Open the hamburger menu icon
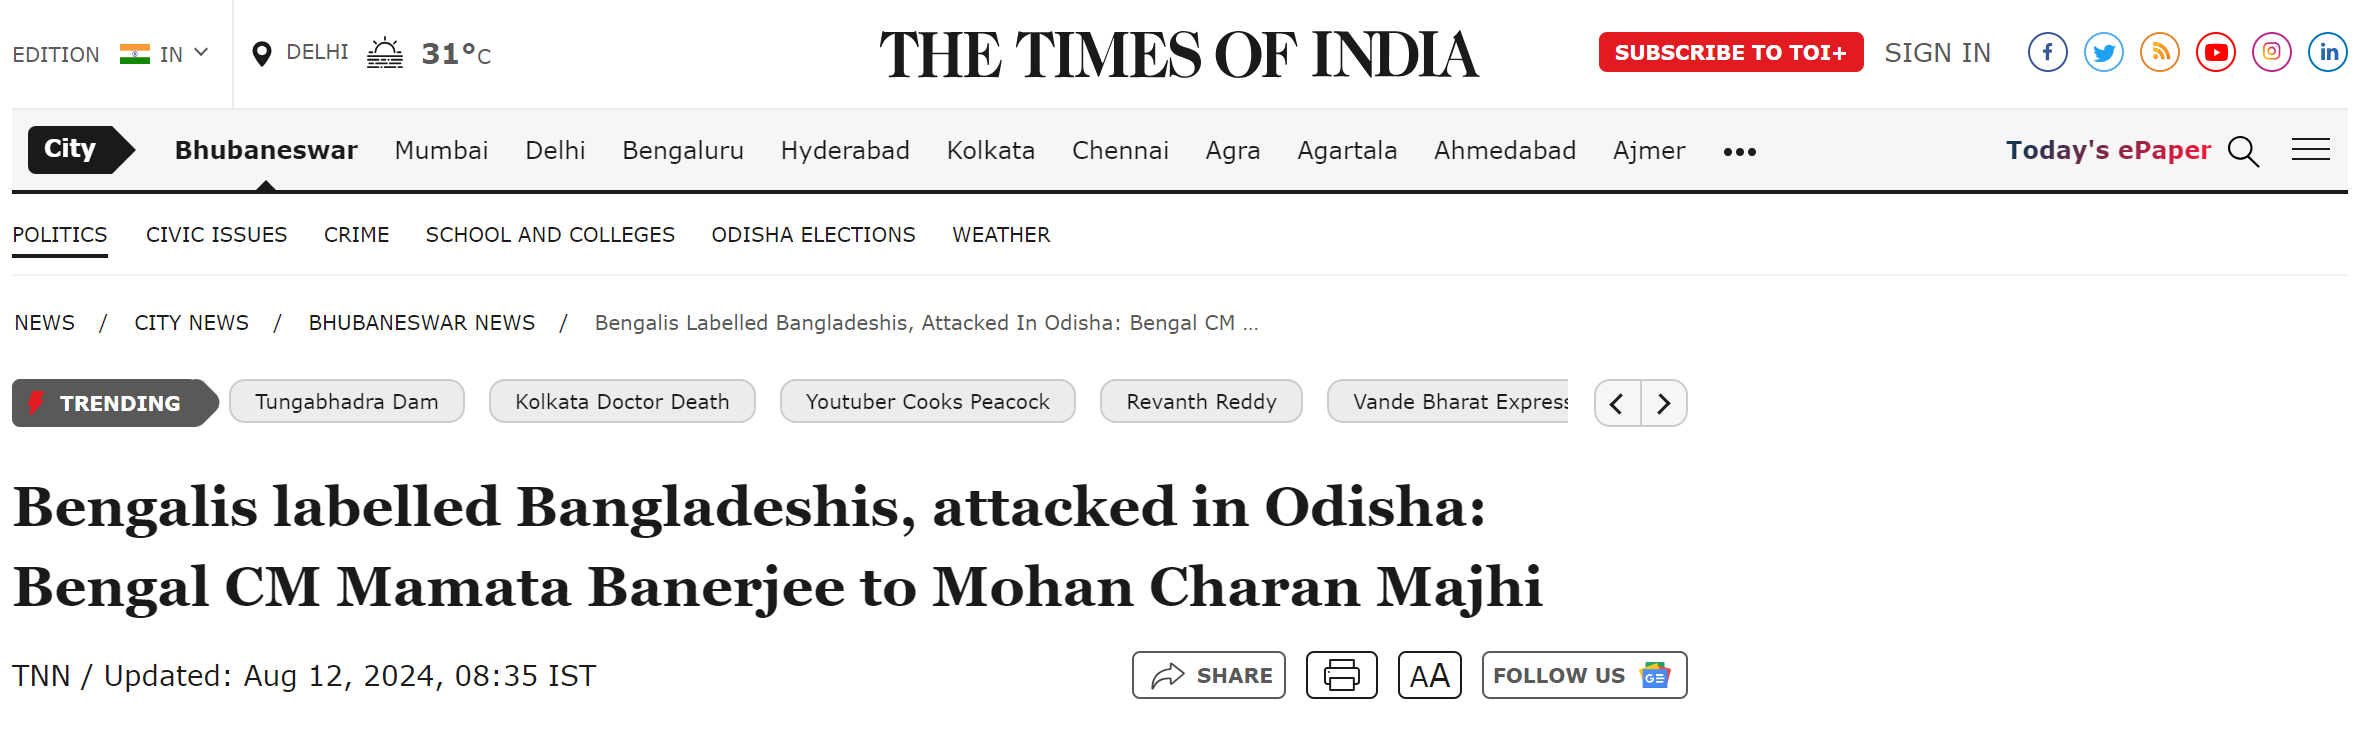Image resolution: width=2364 pixels, height=736 pixels. pyautogui.click(x=2310, y=149)
